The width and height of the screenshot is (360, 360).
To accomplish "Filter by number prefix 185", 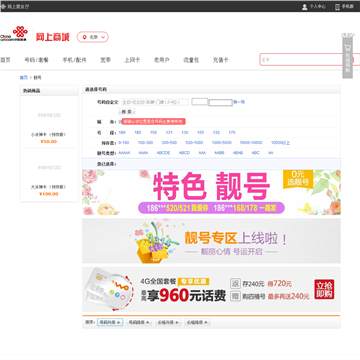I will (x=138, y=133).
